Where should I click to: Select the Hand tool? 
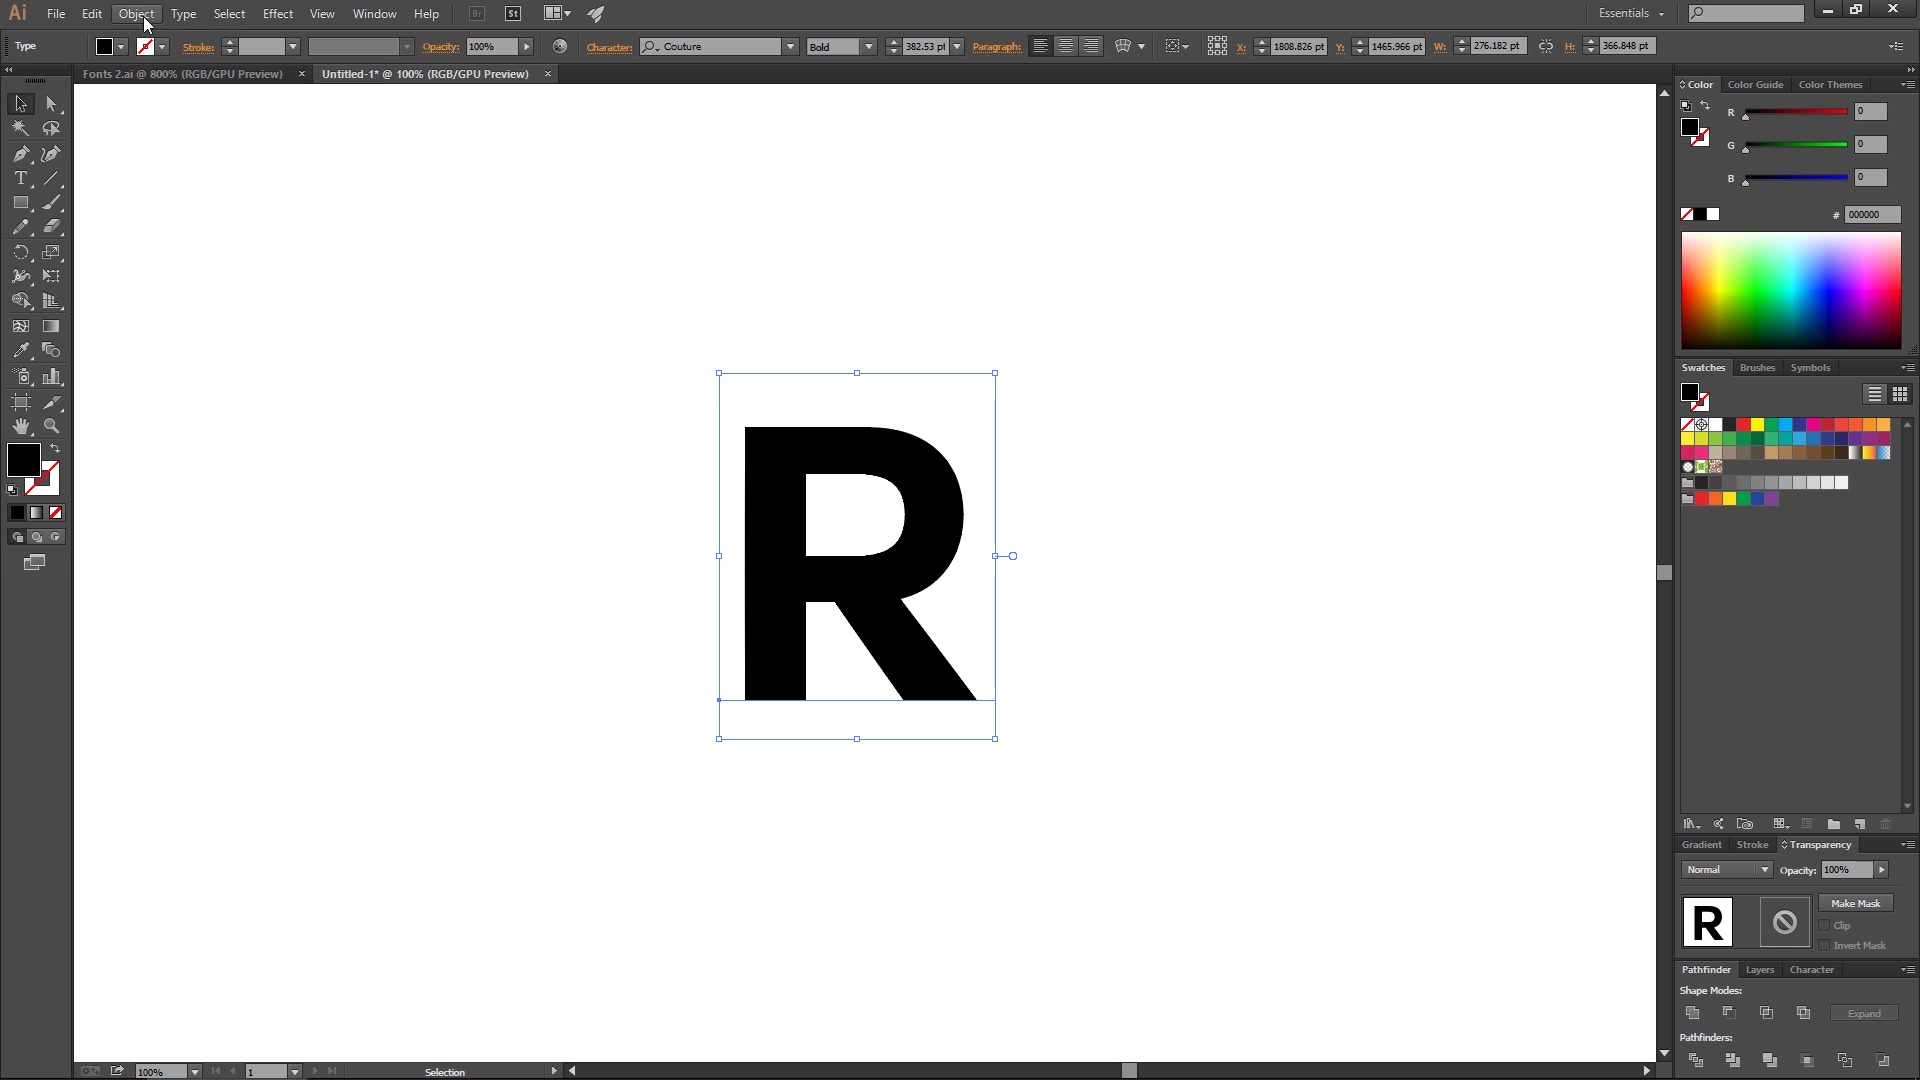point(20,425)
